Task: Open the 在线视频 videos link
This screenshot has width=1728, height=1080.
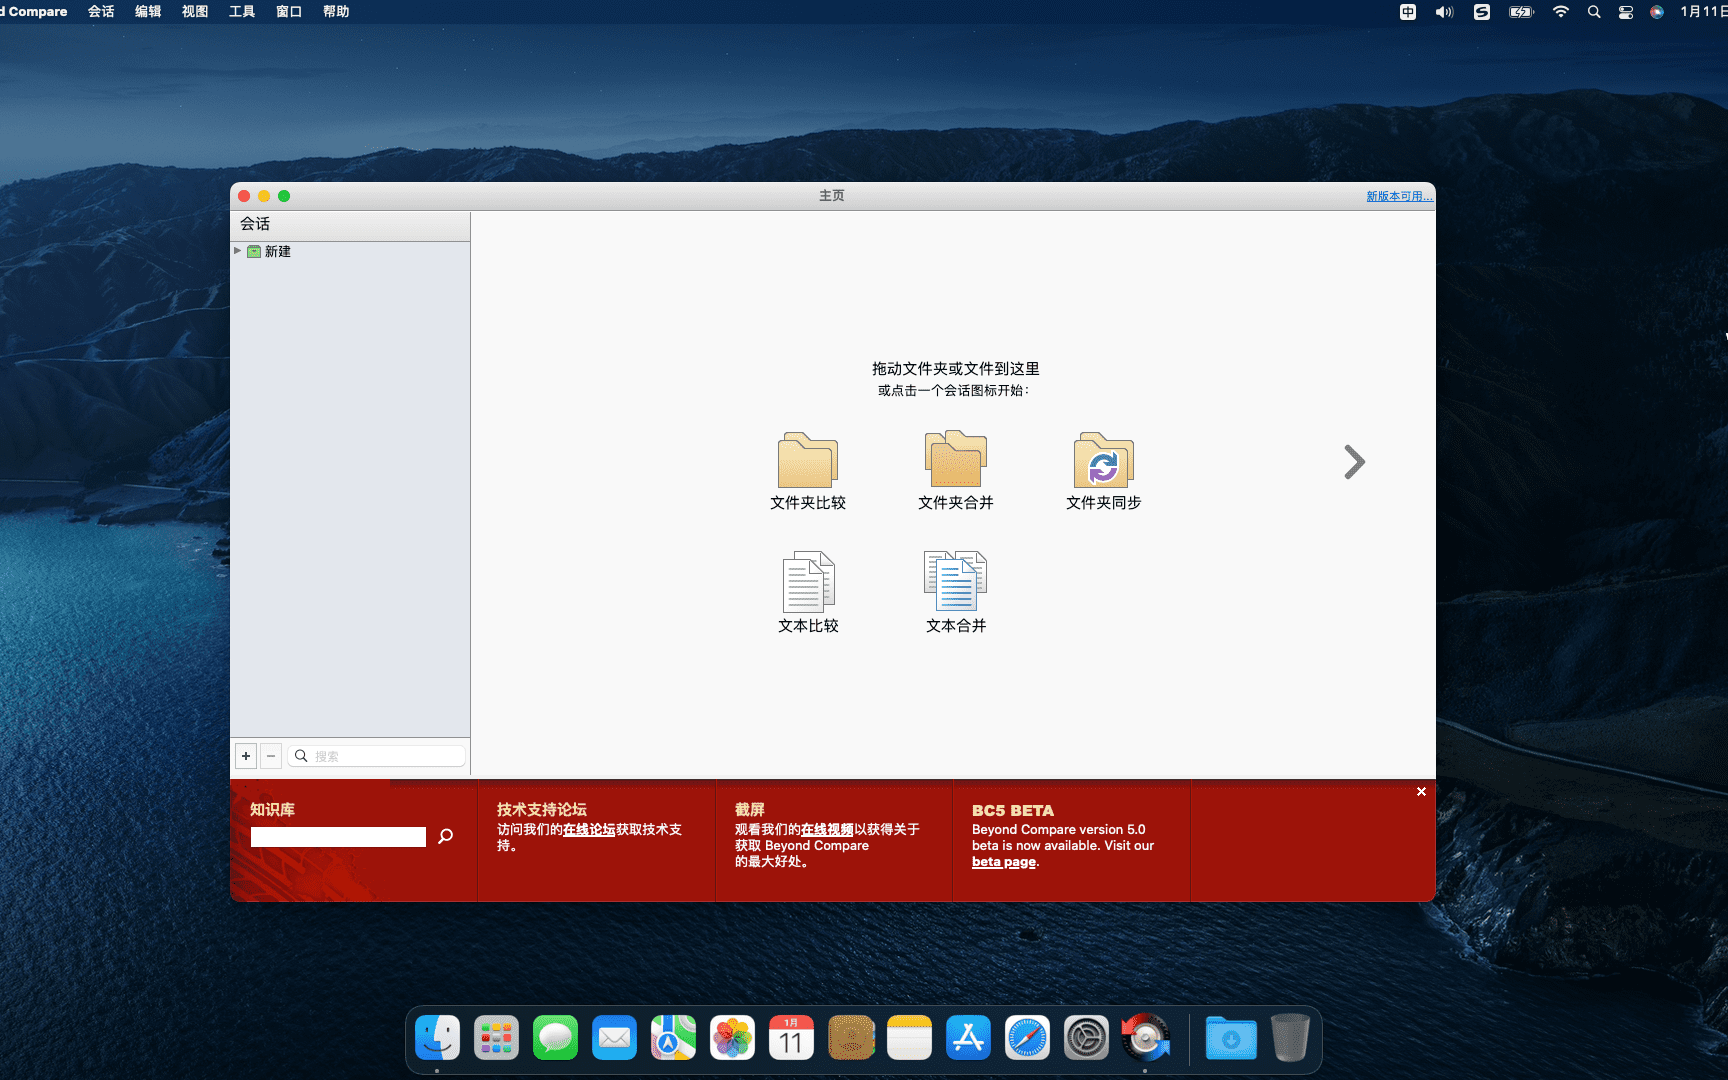Action: pos(826,829)
